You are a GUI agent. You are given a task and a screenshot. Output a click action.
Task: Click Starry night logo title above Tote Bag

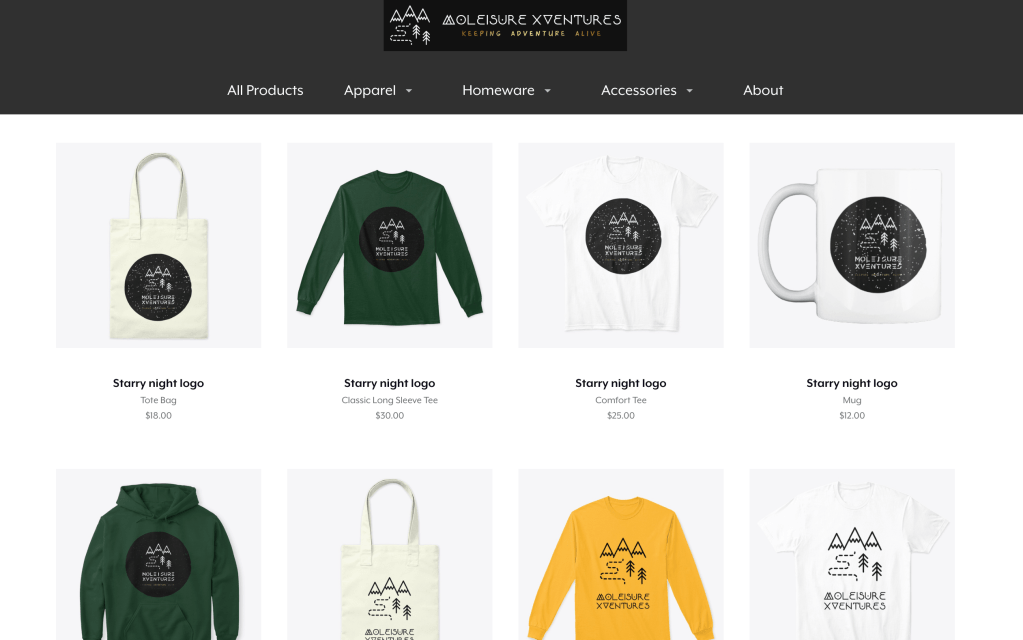click(x=159, y=383)
